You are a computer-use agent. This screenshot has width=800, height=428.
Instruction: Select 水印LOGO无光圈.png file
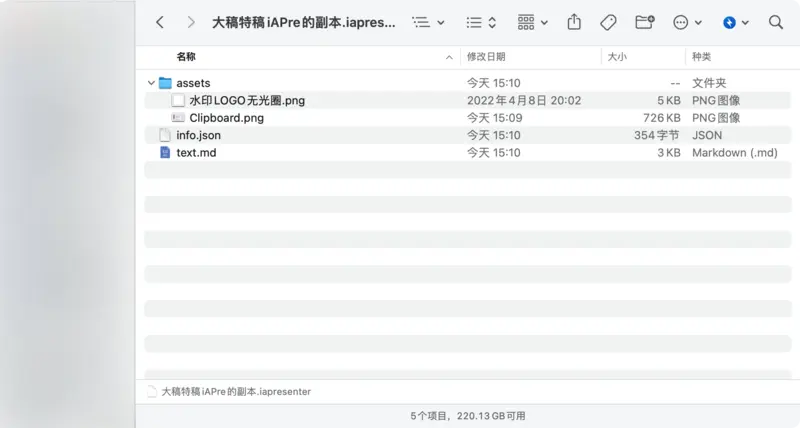point(247,100)
